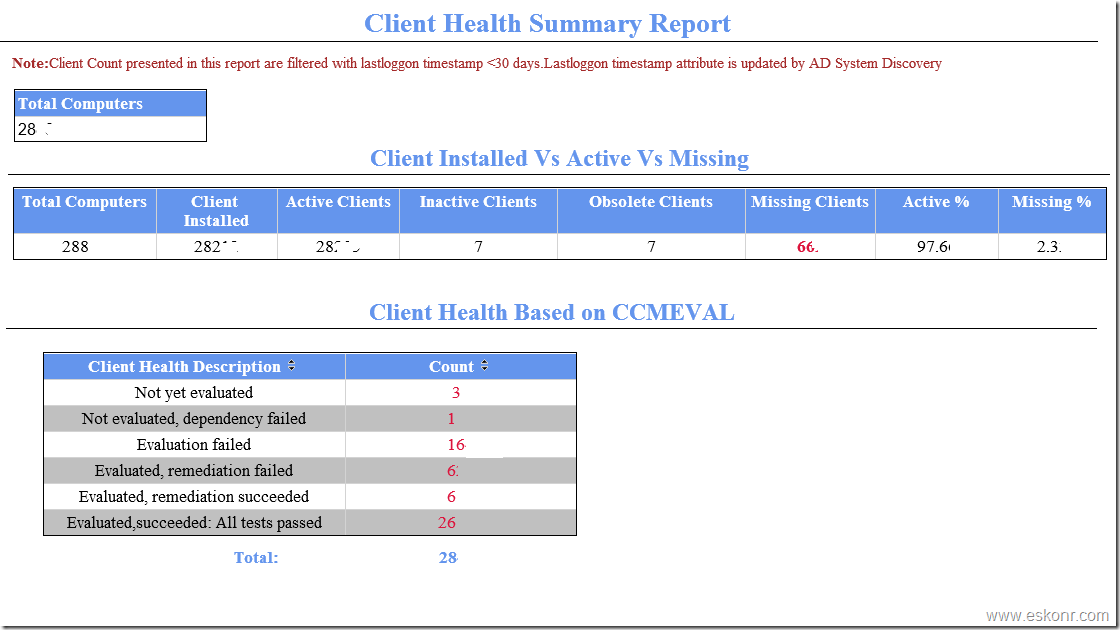
Task: Click the Client Health Summary Report title
Action: [549, 23]
